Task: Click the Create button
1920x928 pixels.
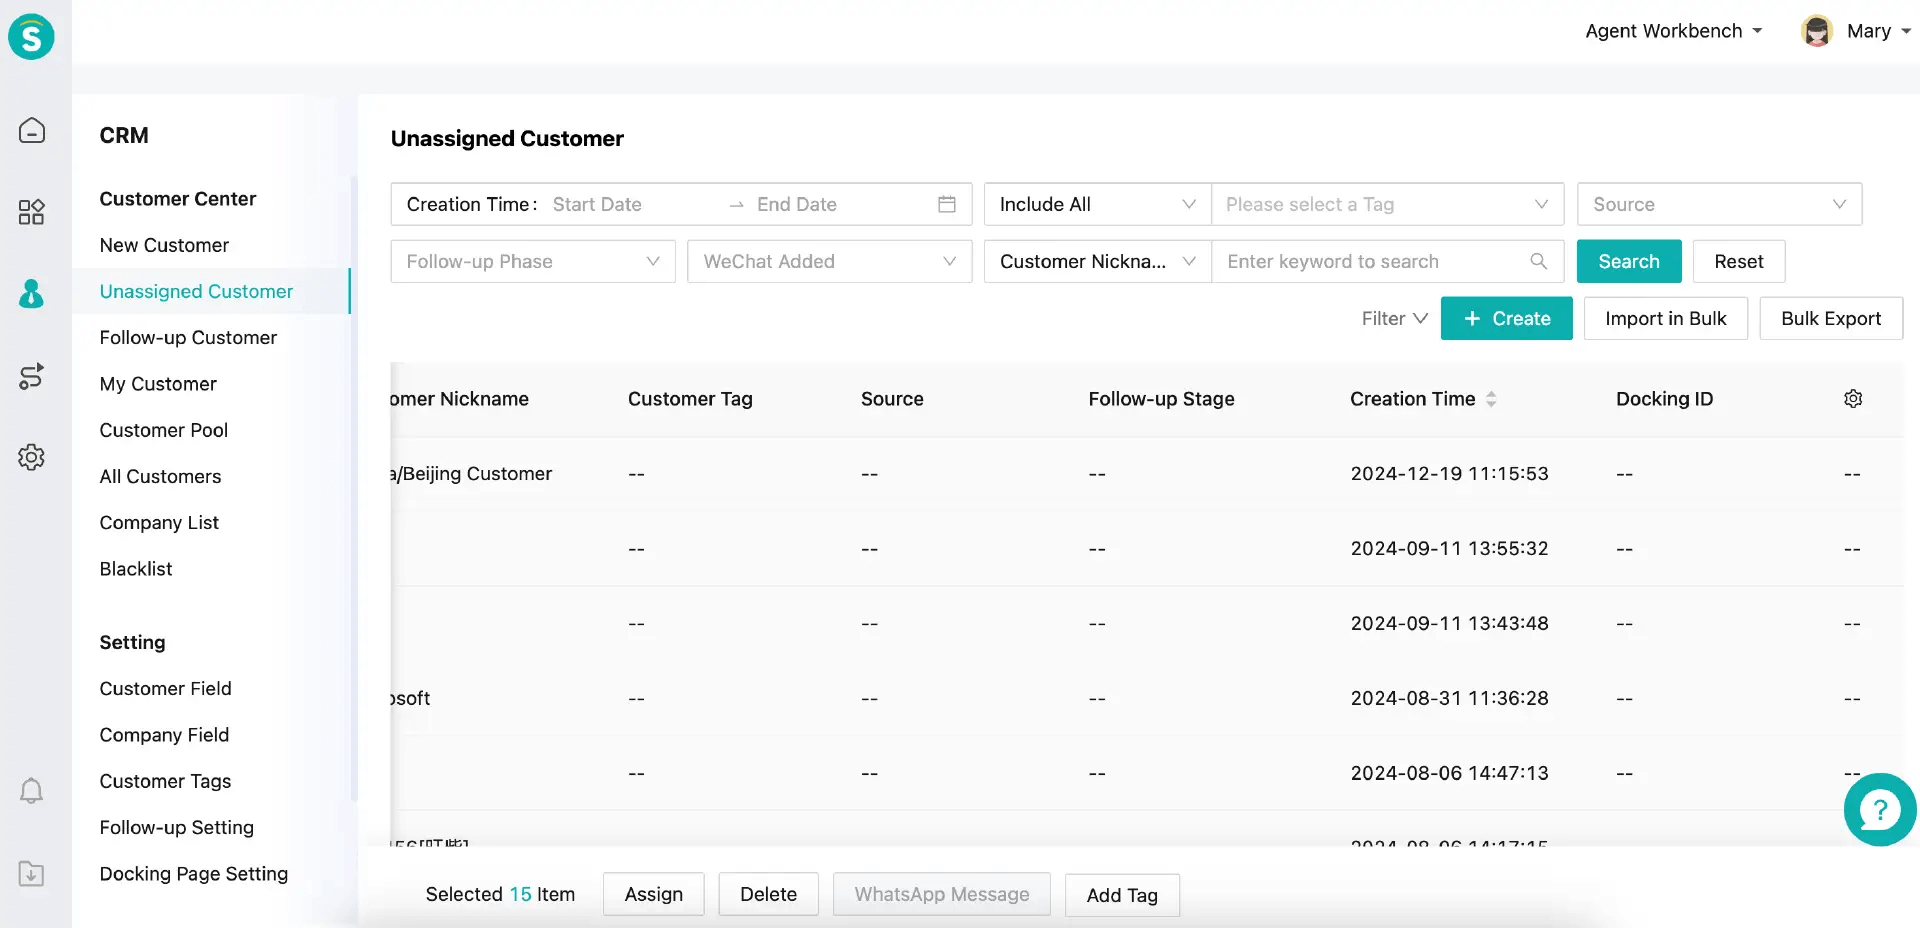Action: 1506,318
